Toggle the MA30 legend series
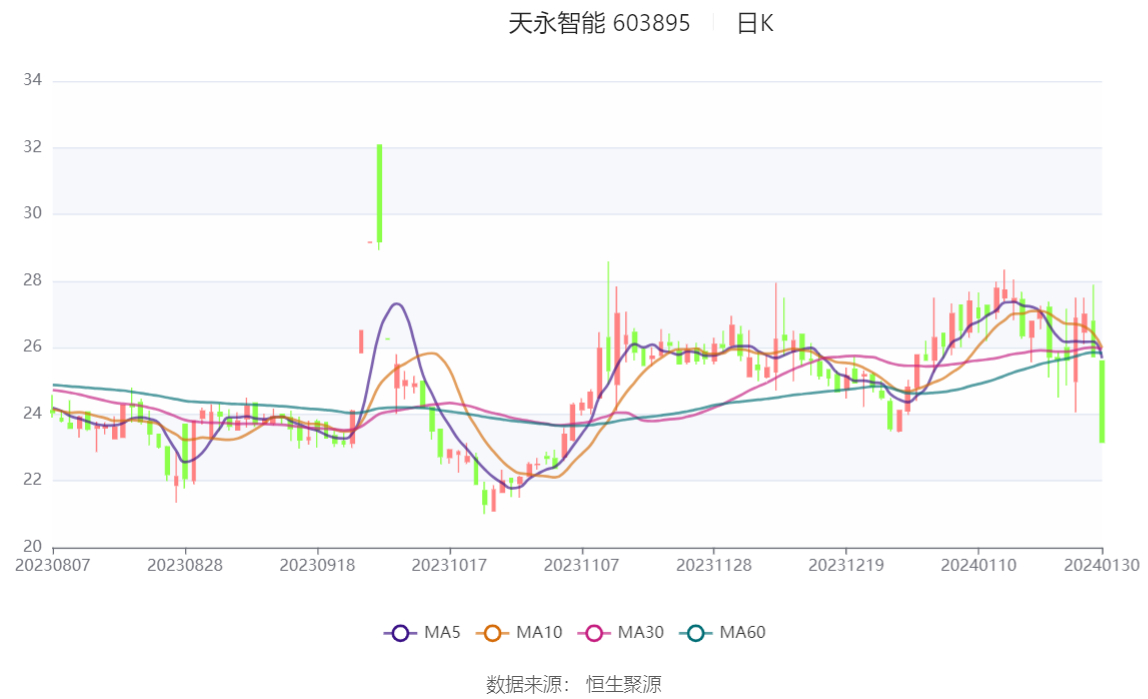Screen dimensions: 1148x699 click(x=621, y=632)
